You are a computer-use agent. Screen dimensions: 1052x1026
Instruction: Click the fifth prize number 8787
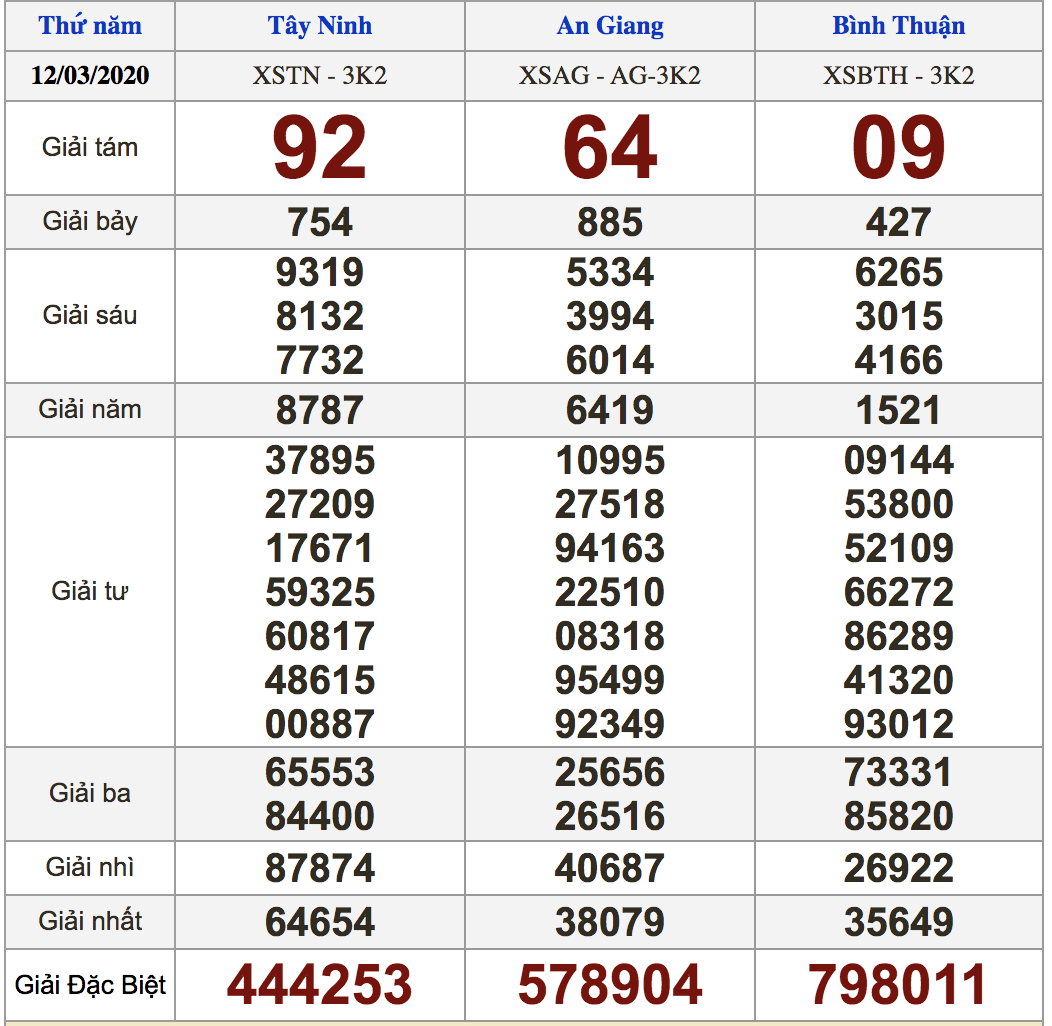(x=320, y=410)
